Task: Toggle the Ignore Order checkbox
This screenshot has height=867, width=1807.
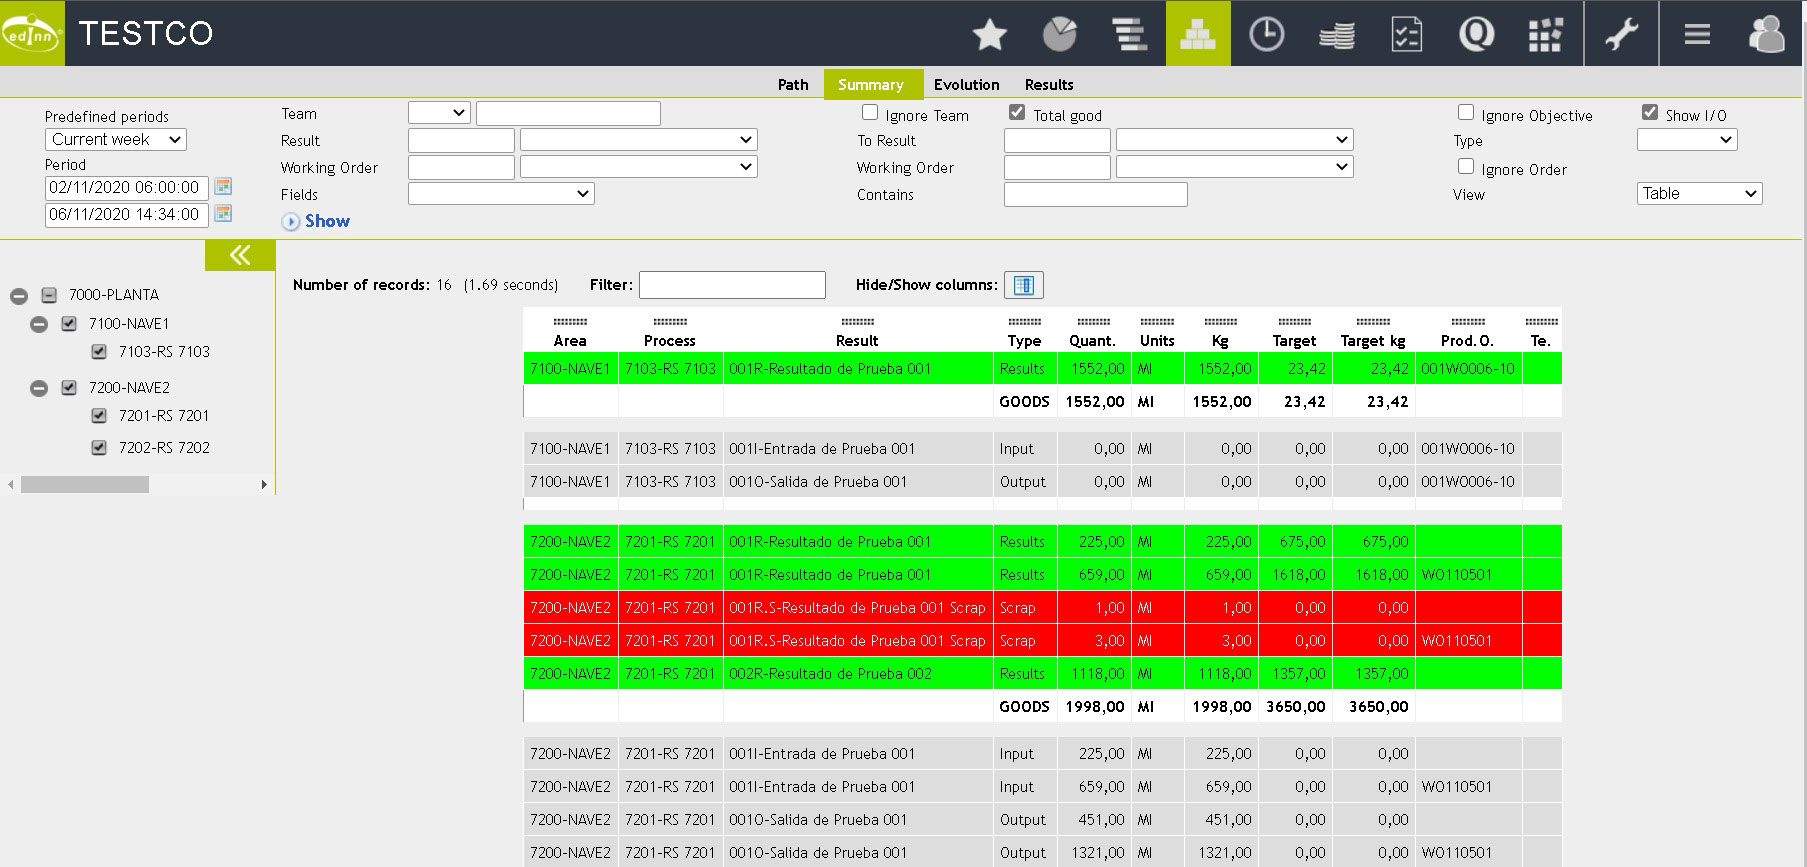Action: tap(1466, 167)
